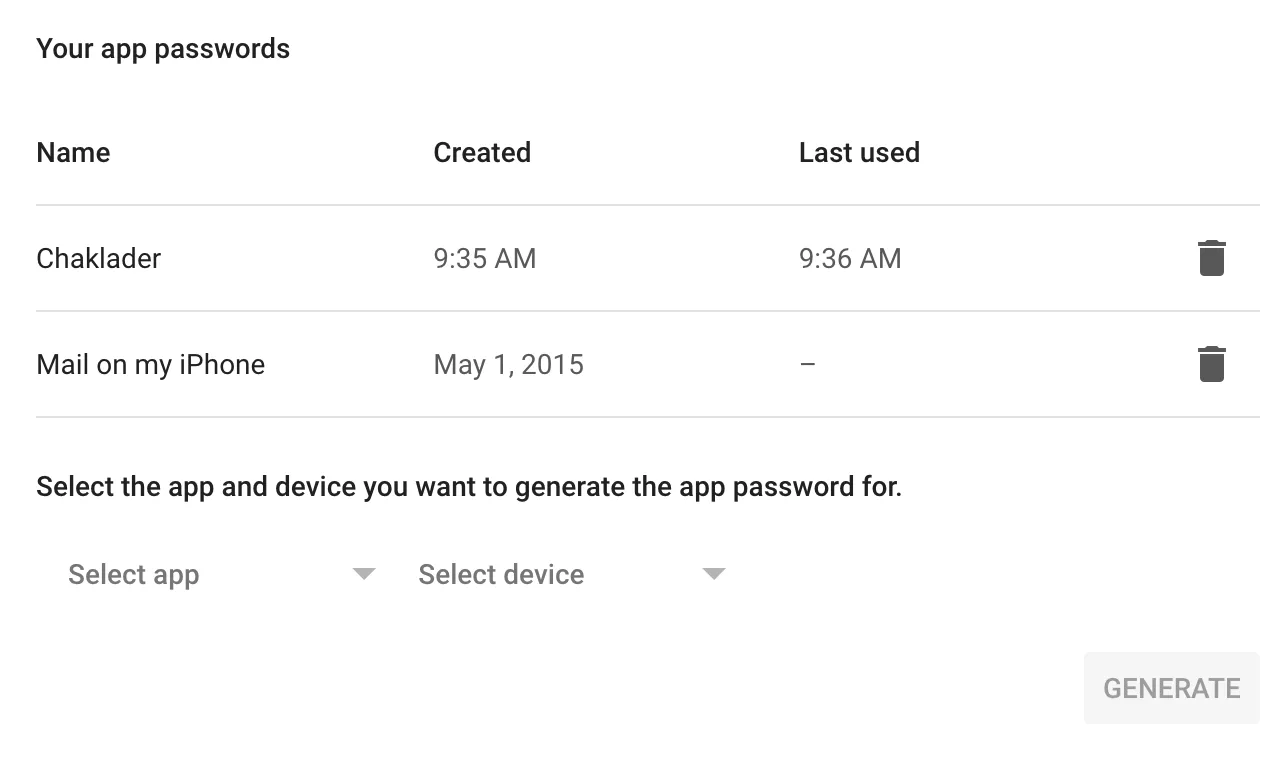Click the Created column header
The image size is (1288, 774).
(482, 153)
